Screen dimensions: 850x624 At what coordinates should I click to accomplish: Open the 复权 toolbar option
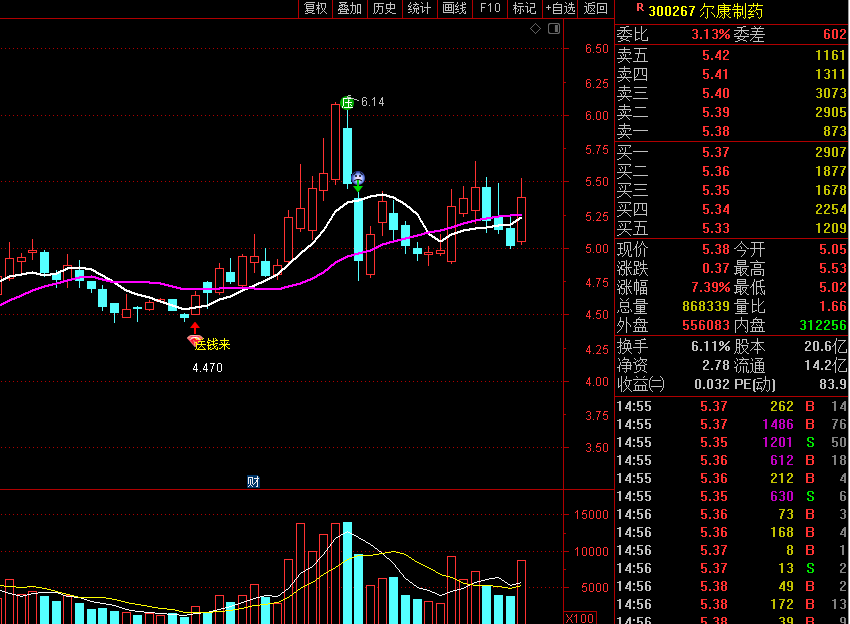pos(315,8)
